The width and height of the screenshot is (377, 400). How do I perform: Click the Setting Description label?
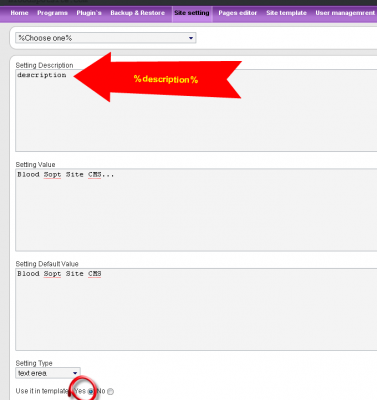click(44, 65)
